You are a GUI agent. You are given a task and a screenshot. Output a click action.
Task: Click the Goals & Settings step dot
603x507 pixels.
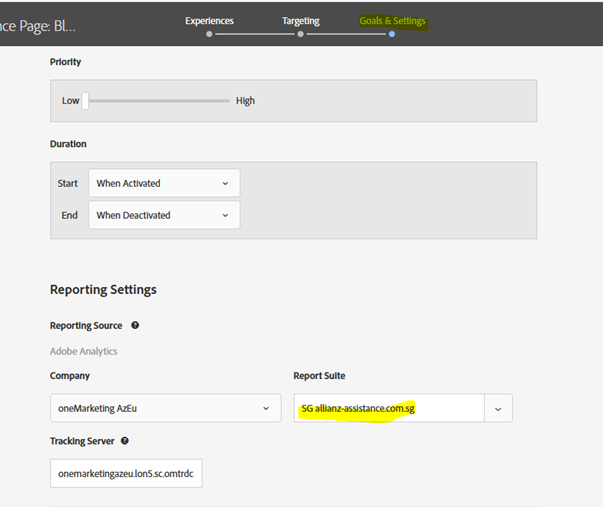tap(392, 34)
